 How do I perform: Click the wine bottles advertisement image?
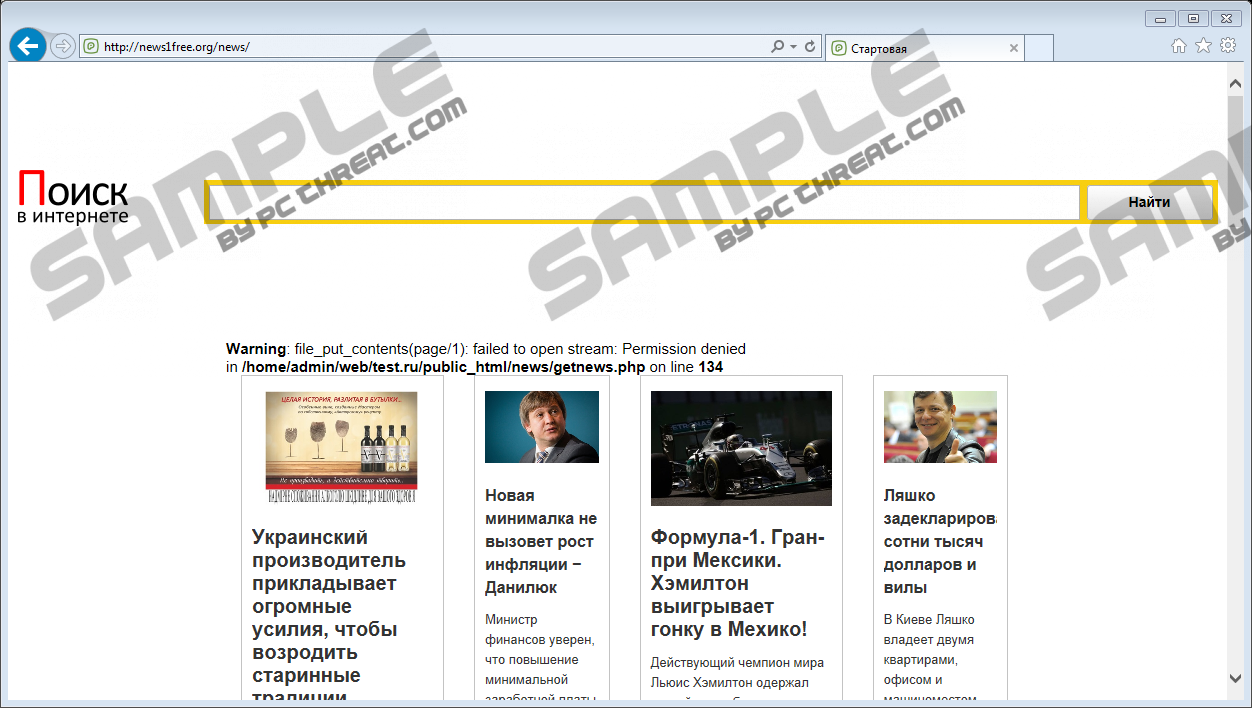coord(341,447)
